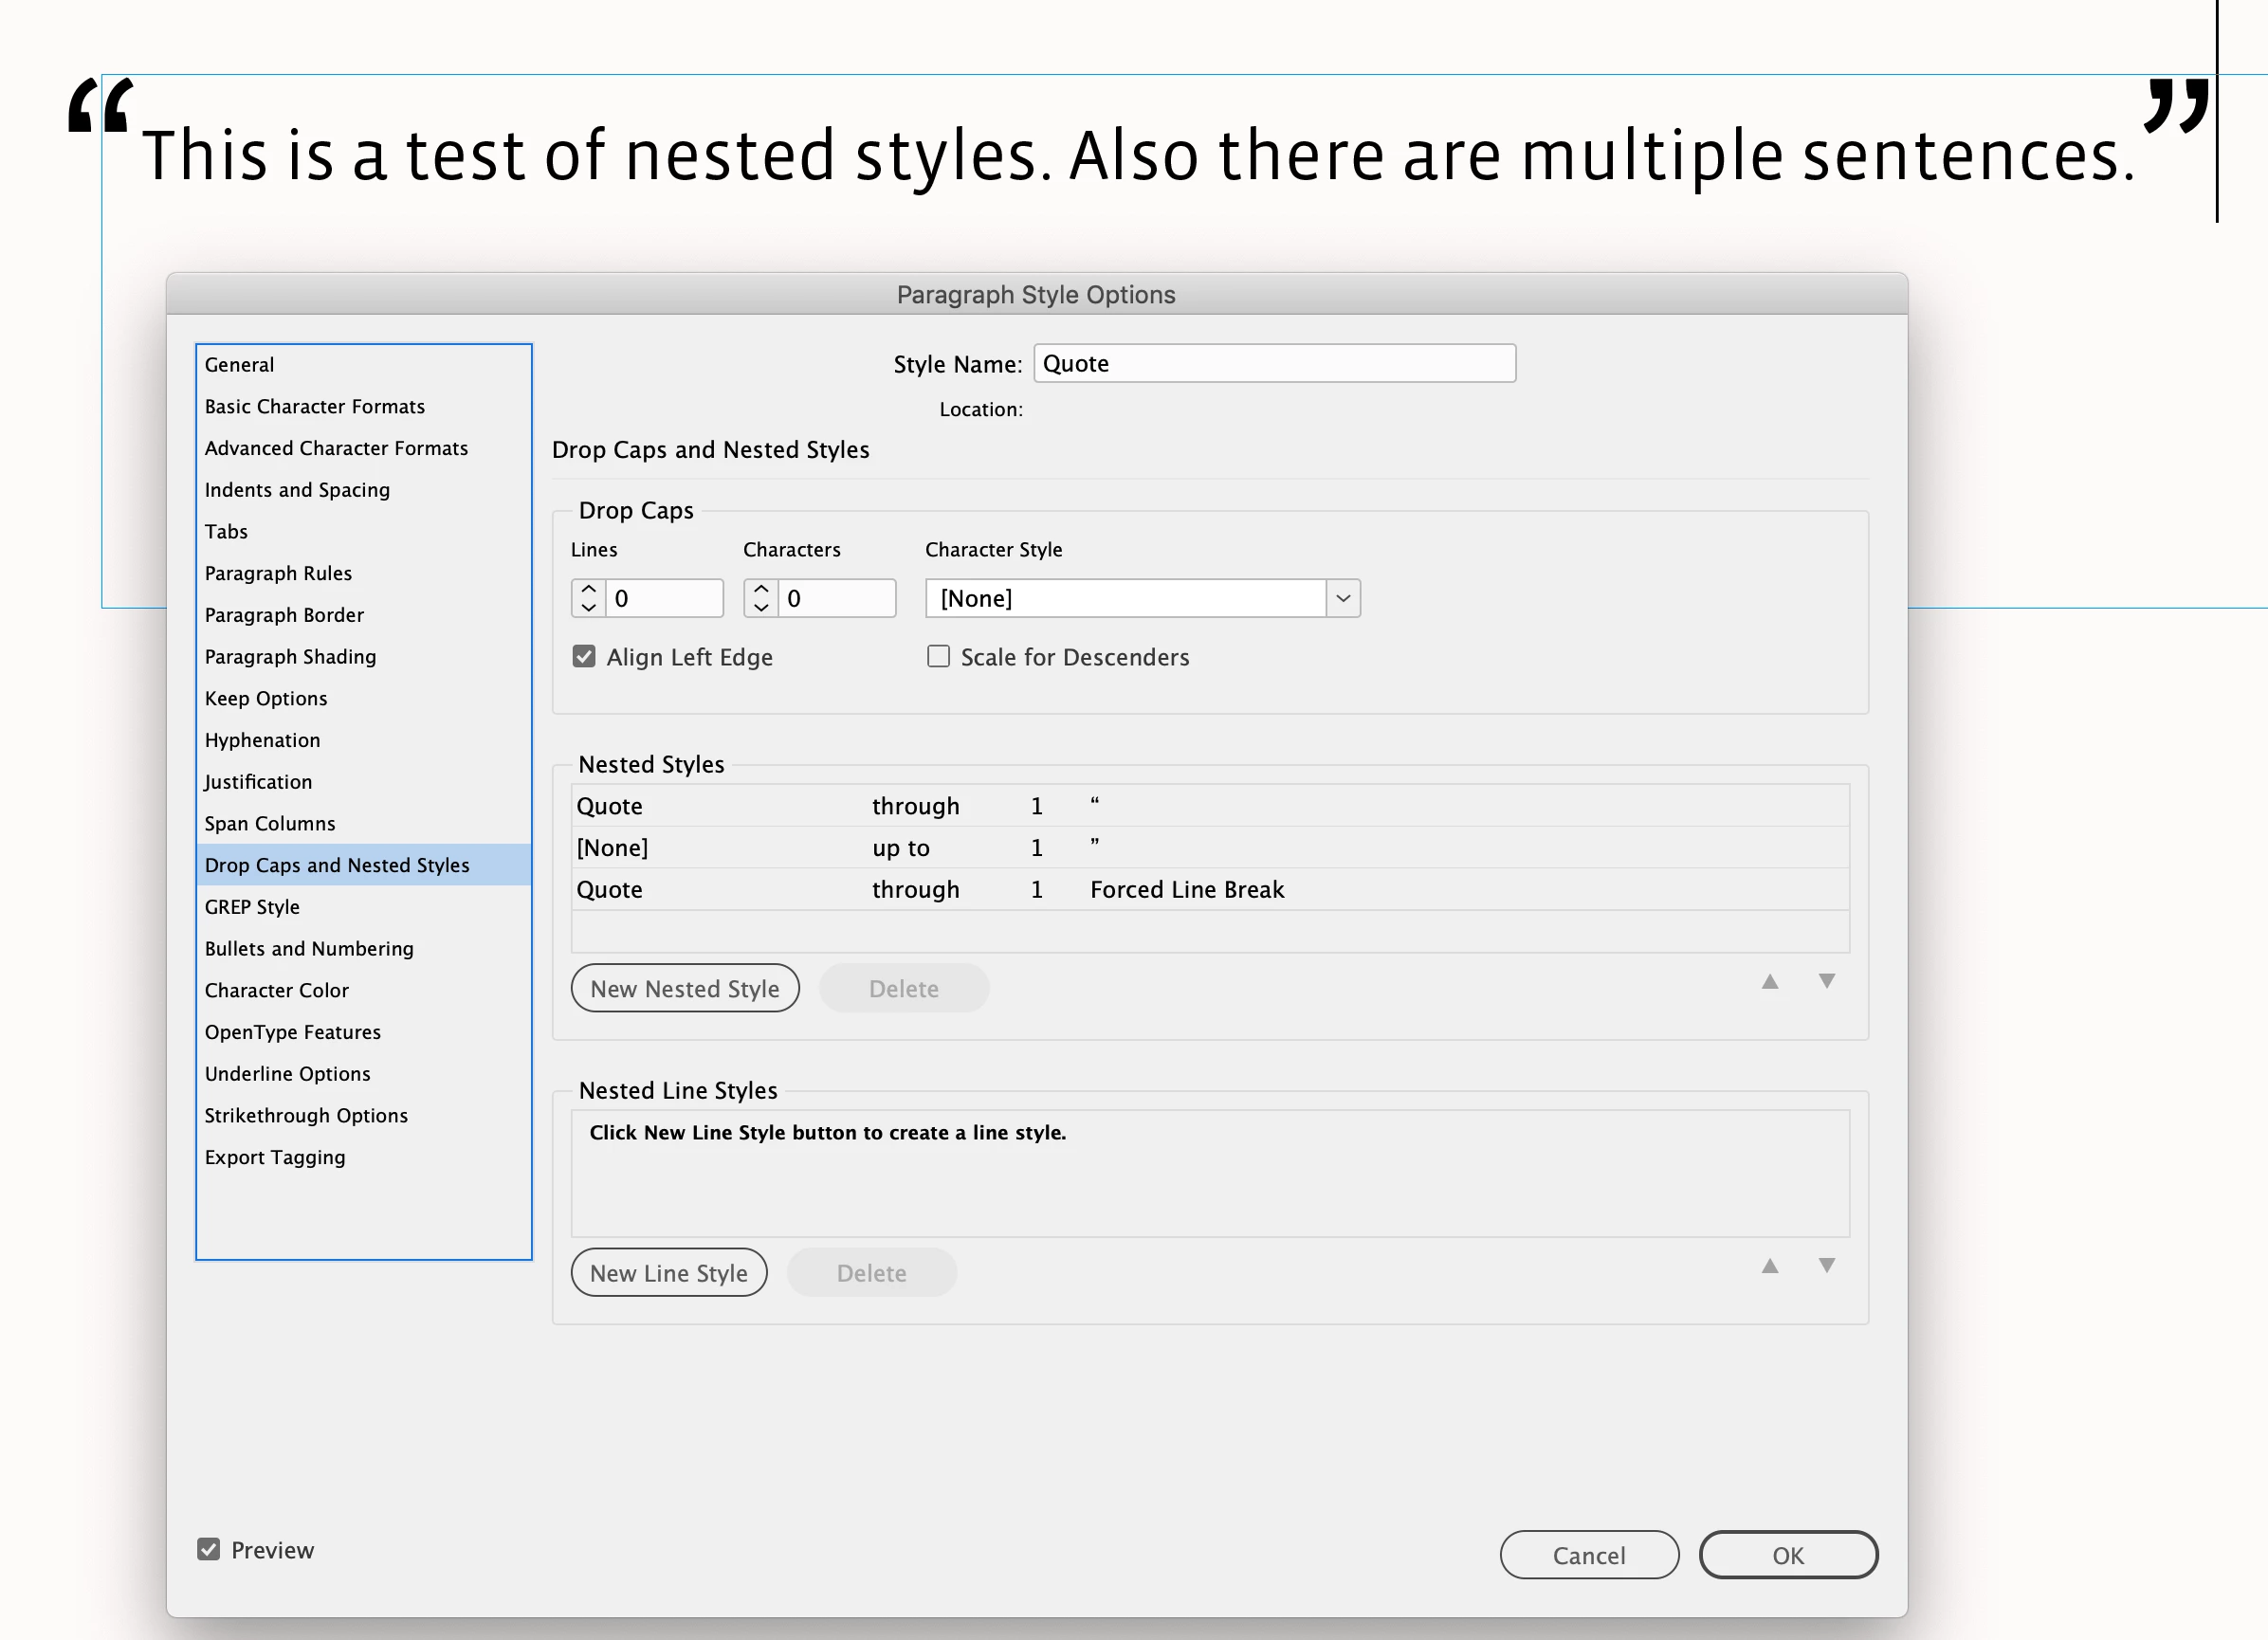
Task: Click New Line Style button
Action: pos(668,1272)
